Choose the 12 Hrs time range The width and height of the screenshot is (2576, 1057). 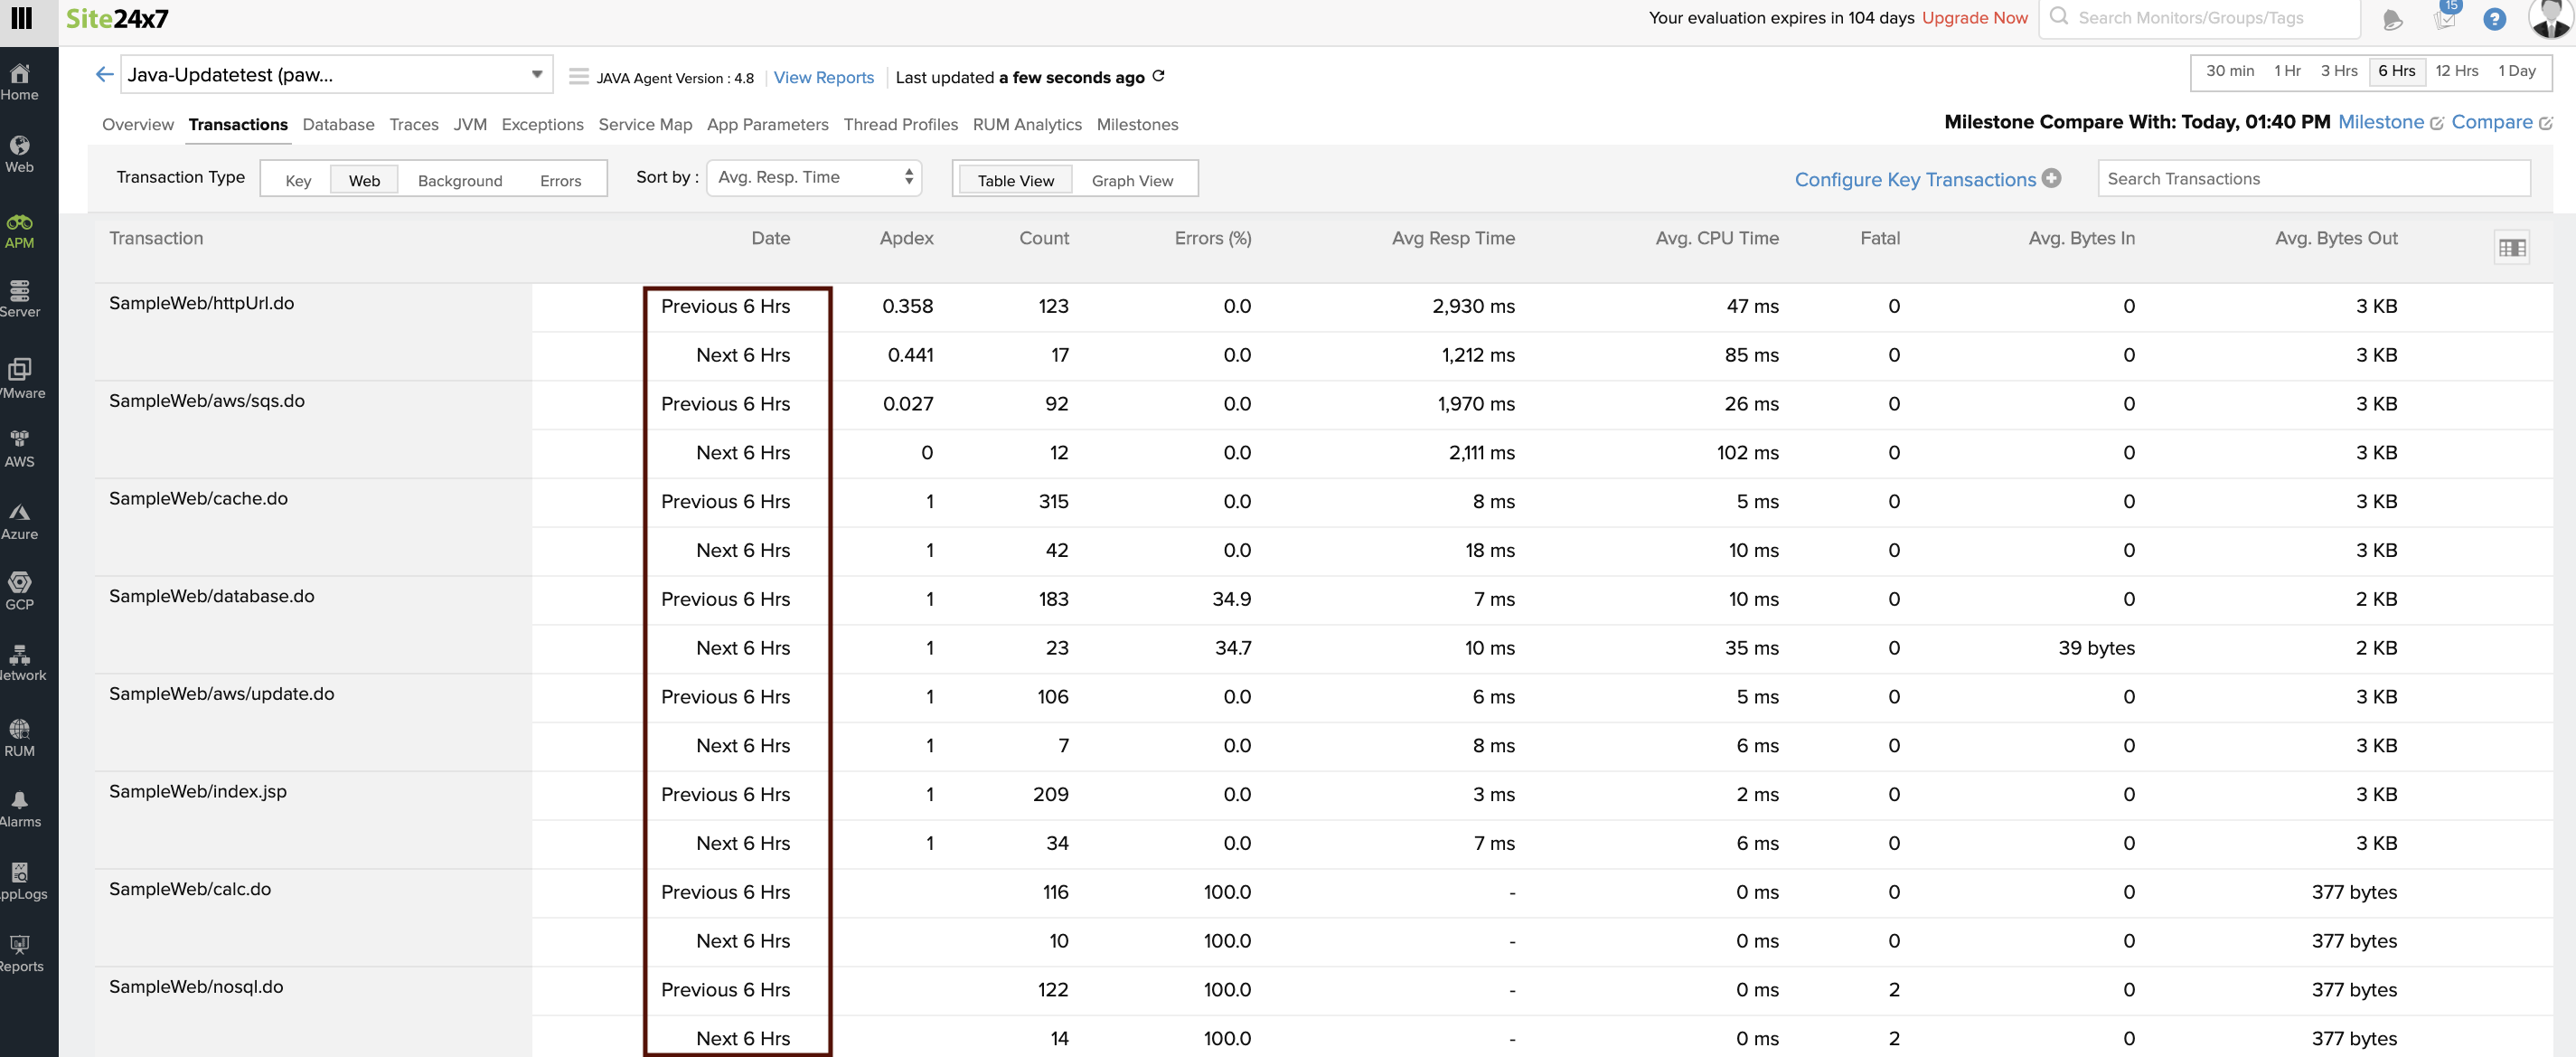click(2456, 71)
